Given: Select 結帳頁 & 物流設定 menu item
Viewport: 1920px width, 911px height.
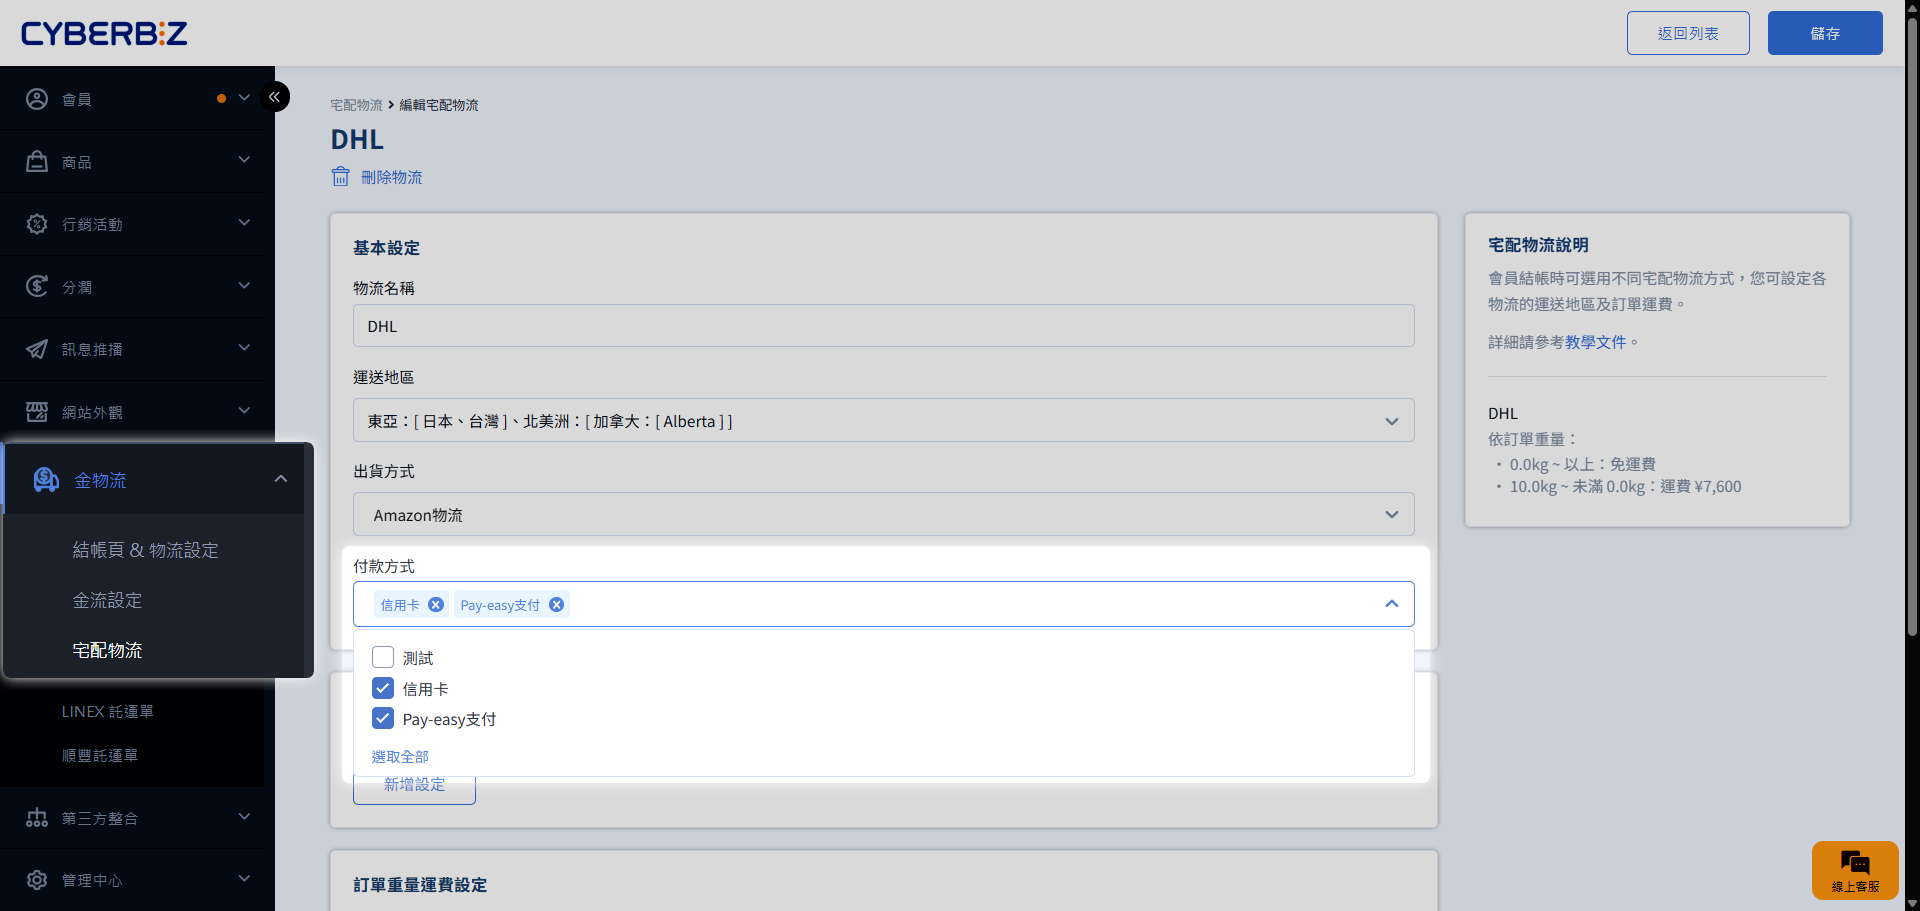Looking at the screenshot, I should click(145, 550).
